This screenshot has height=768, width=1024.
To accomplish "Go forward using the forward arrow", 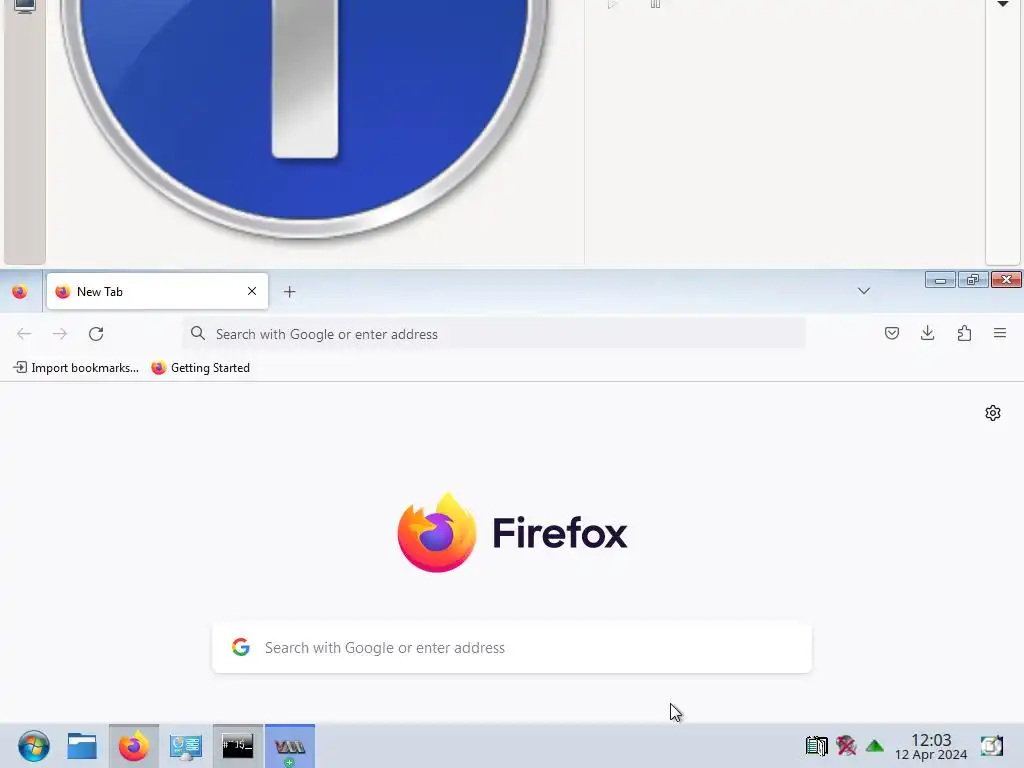I will pyautogui.click(x=60, y=334).
